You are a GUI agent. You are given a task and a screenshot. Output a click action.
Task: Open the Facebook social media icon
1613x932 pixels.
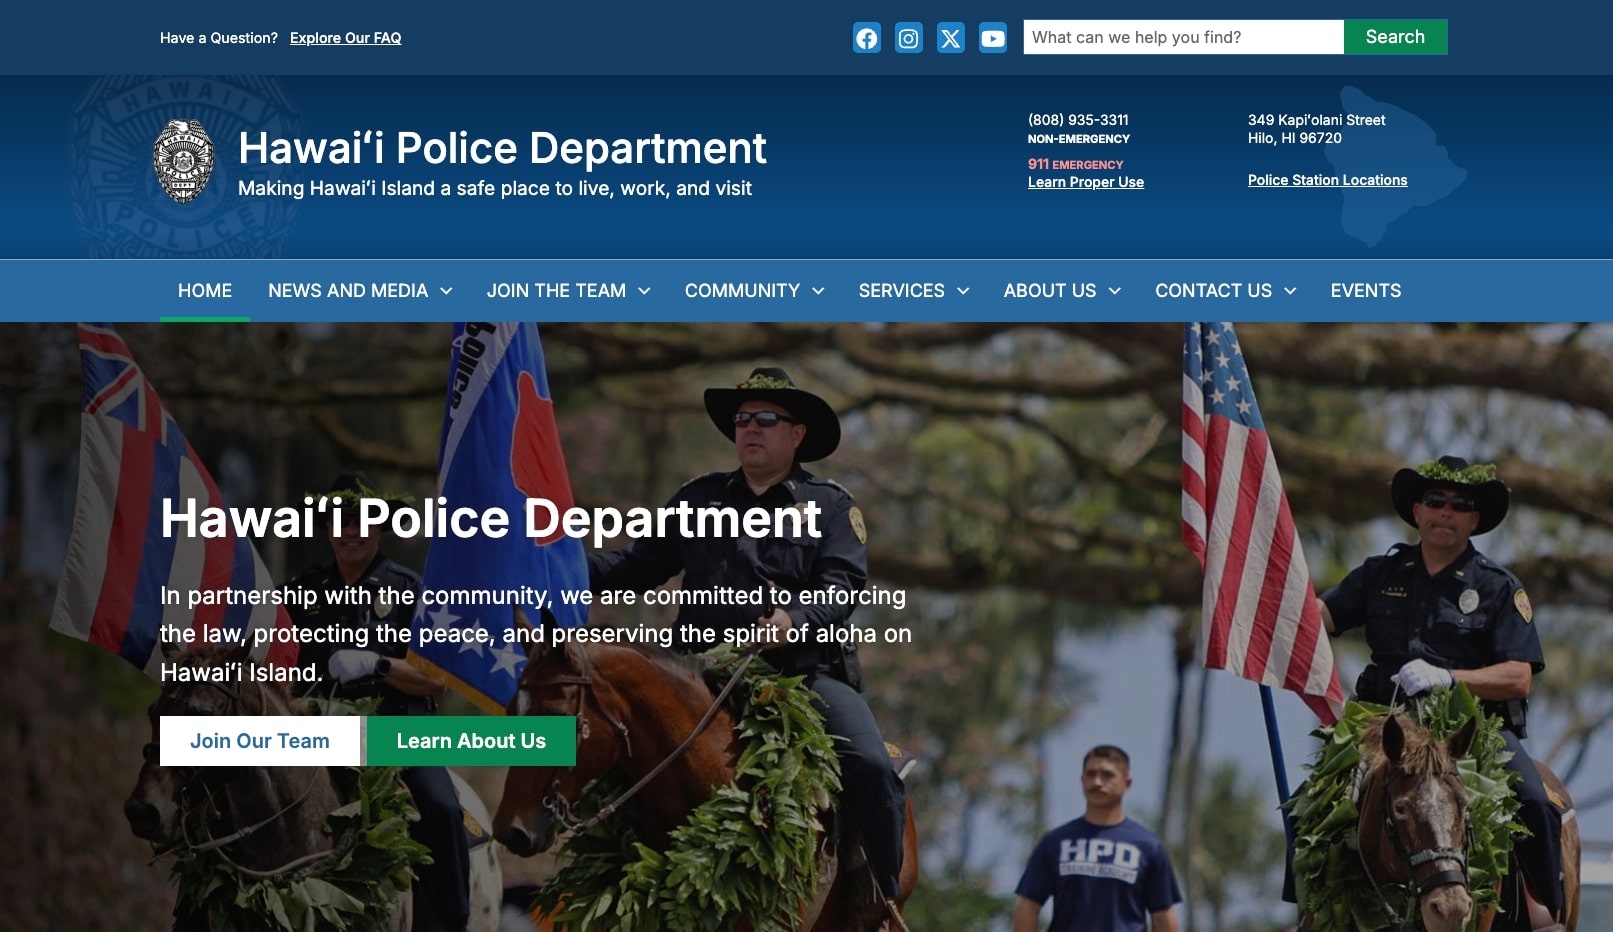pos(866,38)
